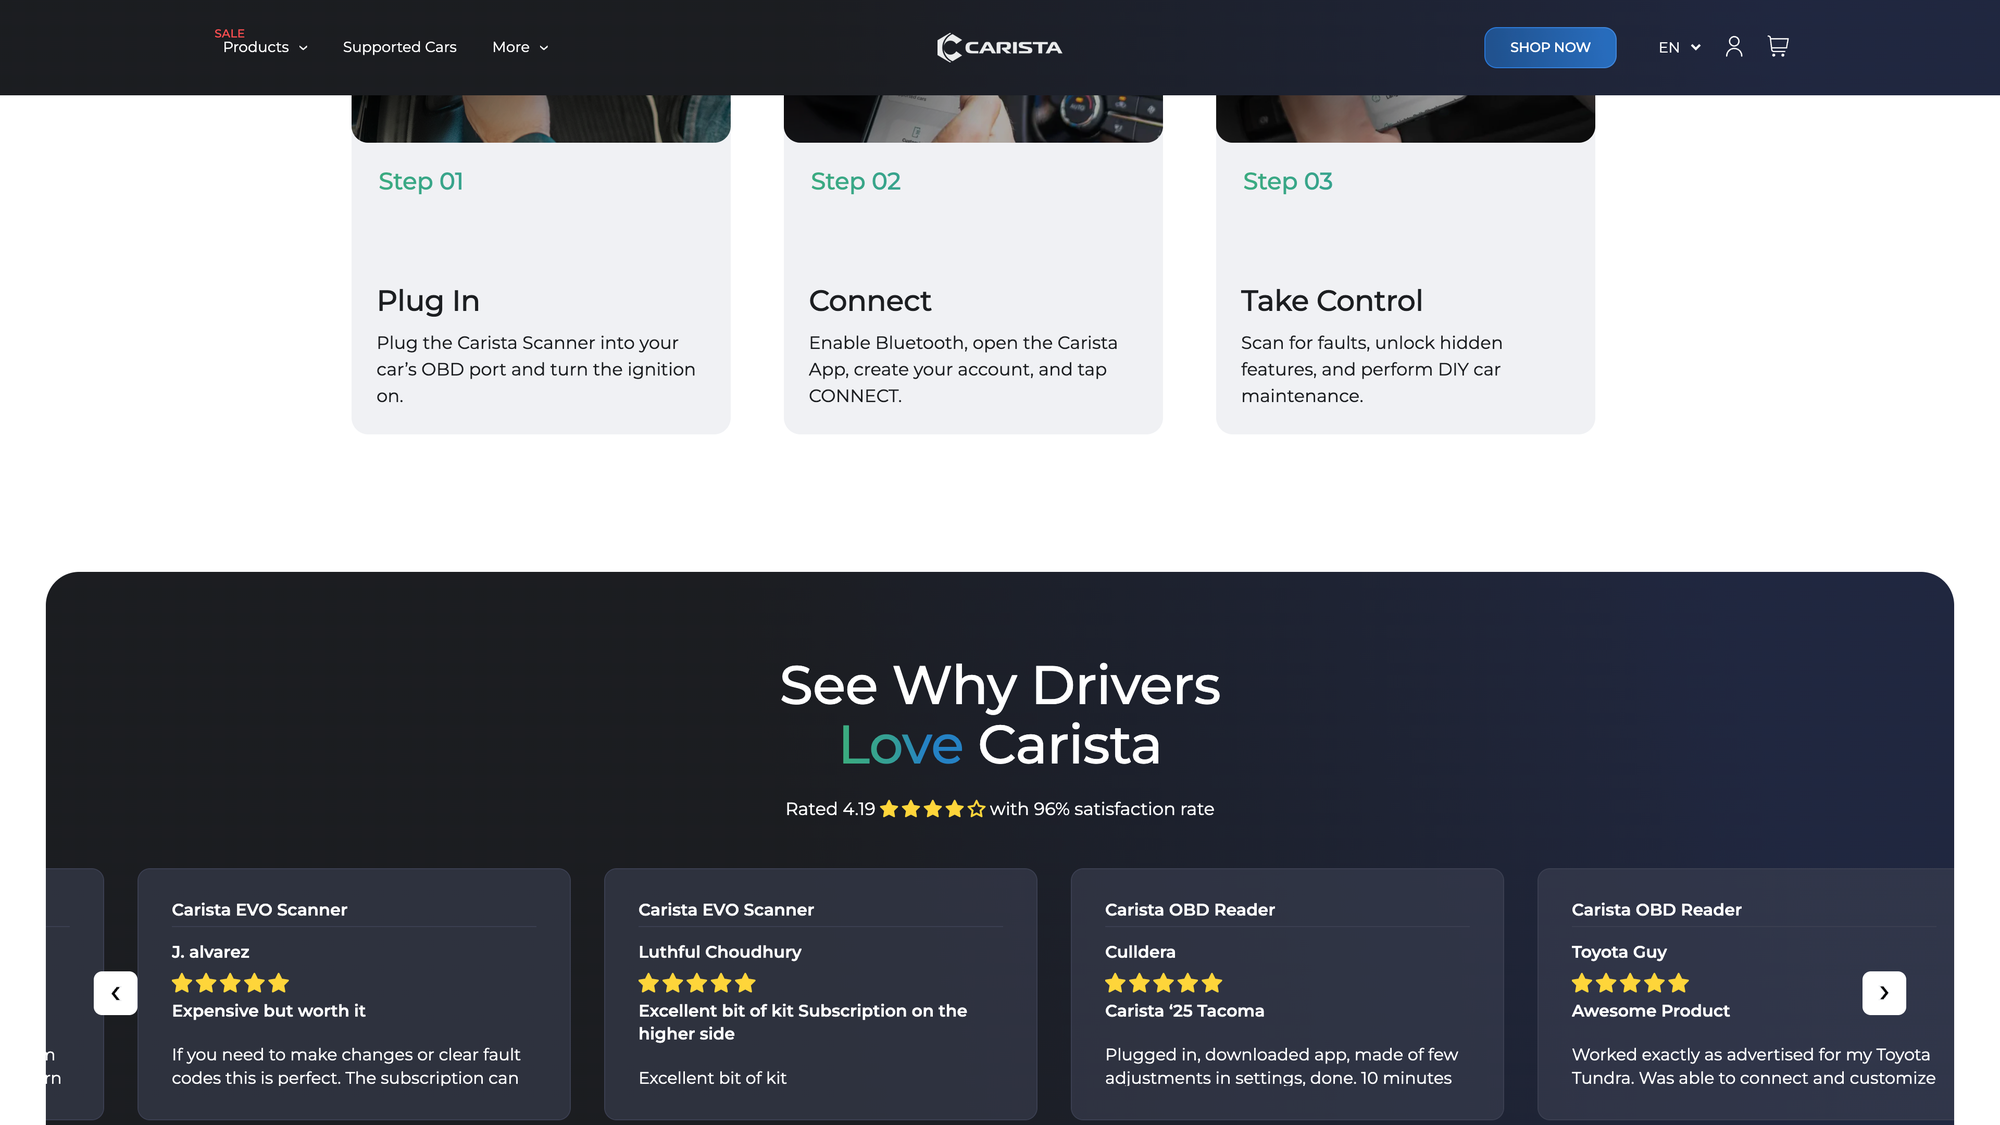This screenshot has width=2000, height=1125.
Task: Click "Excellent bit of kit Subscription" review title
Action: (803, 1022)
